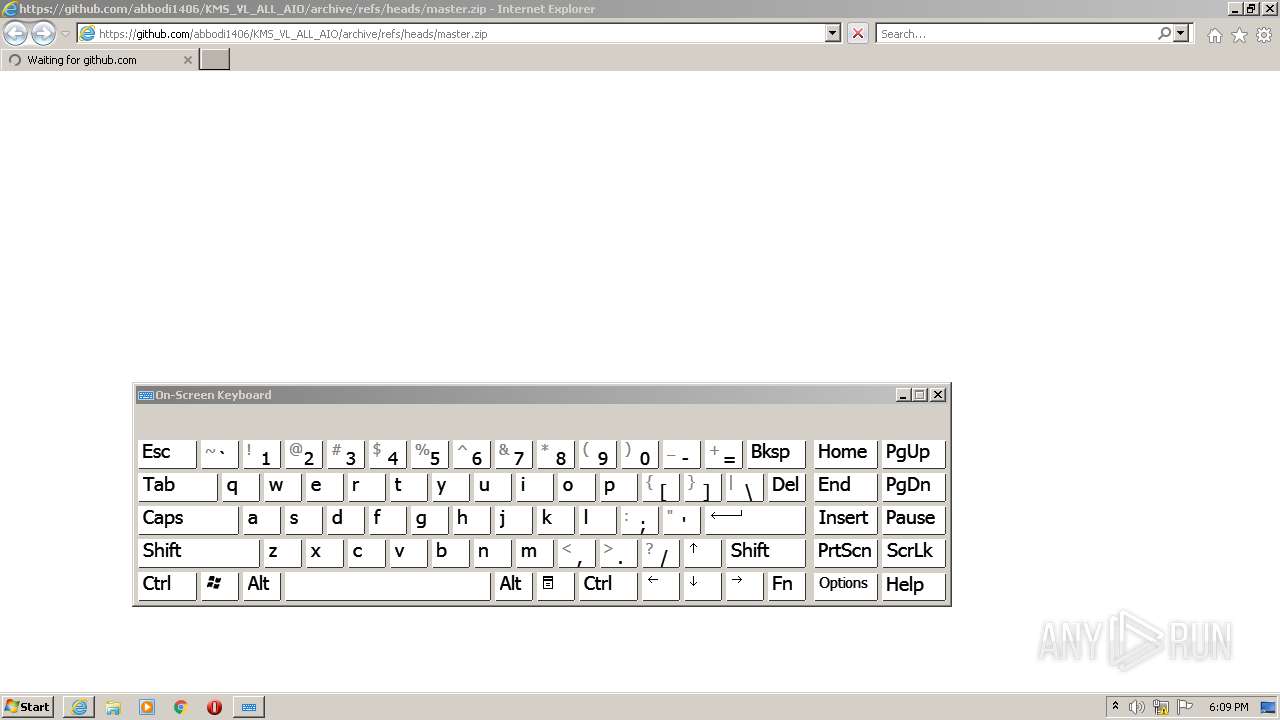
Task: Click the letter a key
Action: coord(261,519)
